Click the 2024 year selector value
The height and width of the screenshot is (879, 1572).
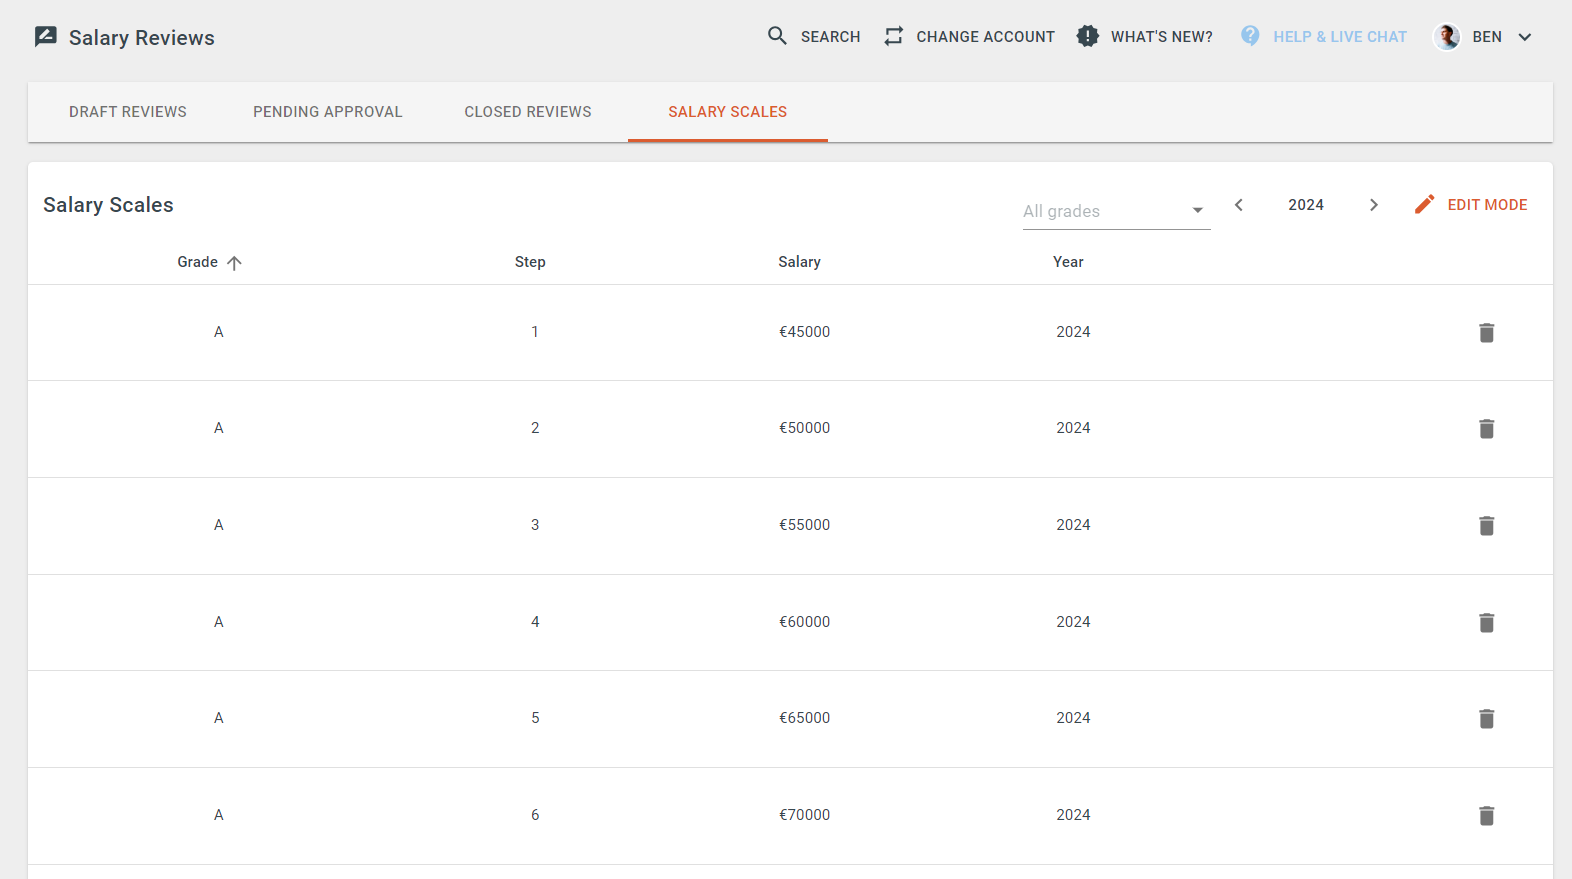1306,205
